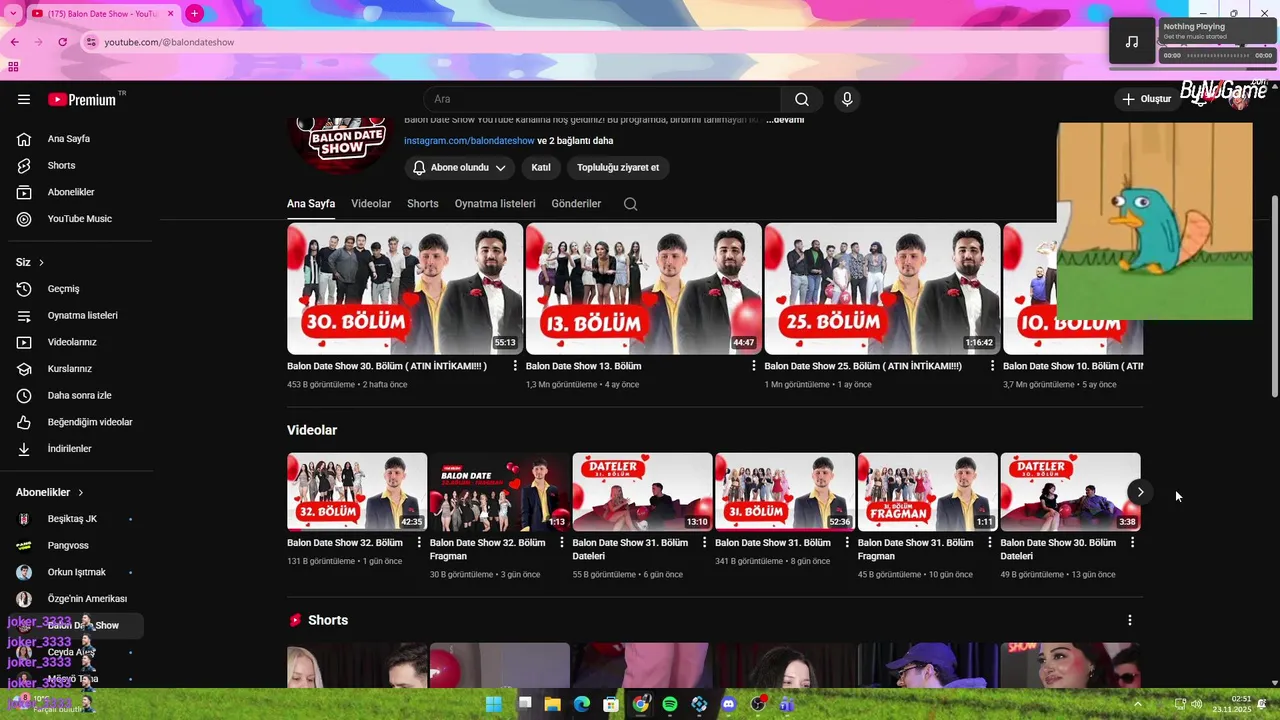This screenshot has width=1280, height=720.
Task: Go back in the browser
Action: pyautogui.click(x=14, y=42)
